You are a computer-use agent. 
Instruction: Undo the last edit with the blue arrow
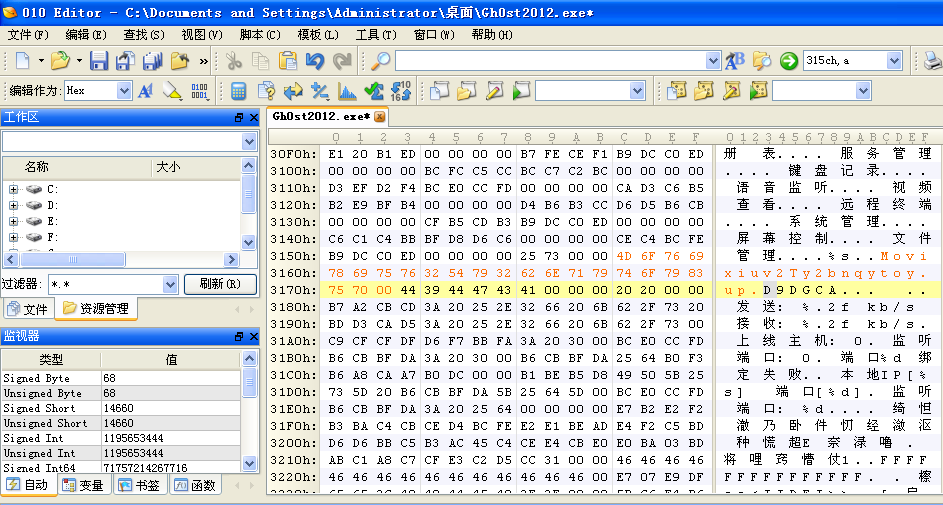(315, 60)
